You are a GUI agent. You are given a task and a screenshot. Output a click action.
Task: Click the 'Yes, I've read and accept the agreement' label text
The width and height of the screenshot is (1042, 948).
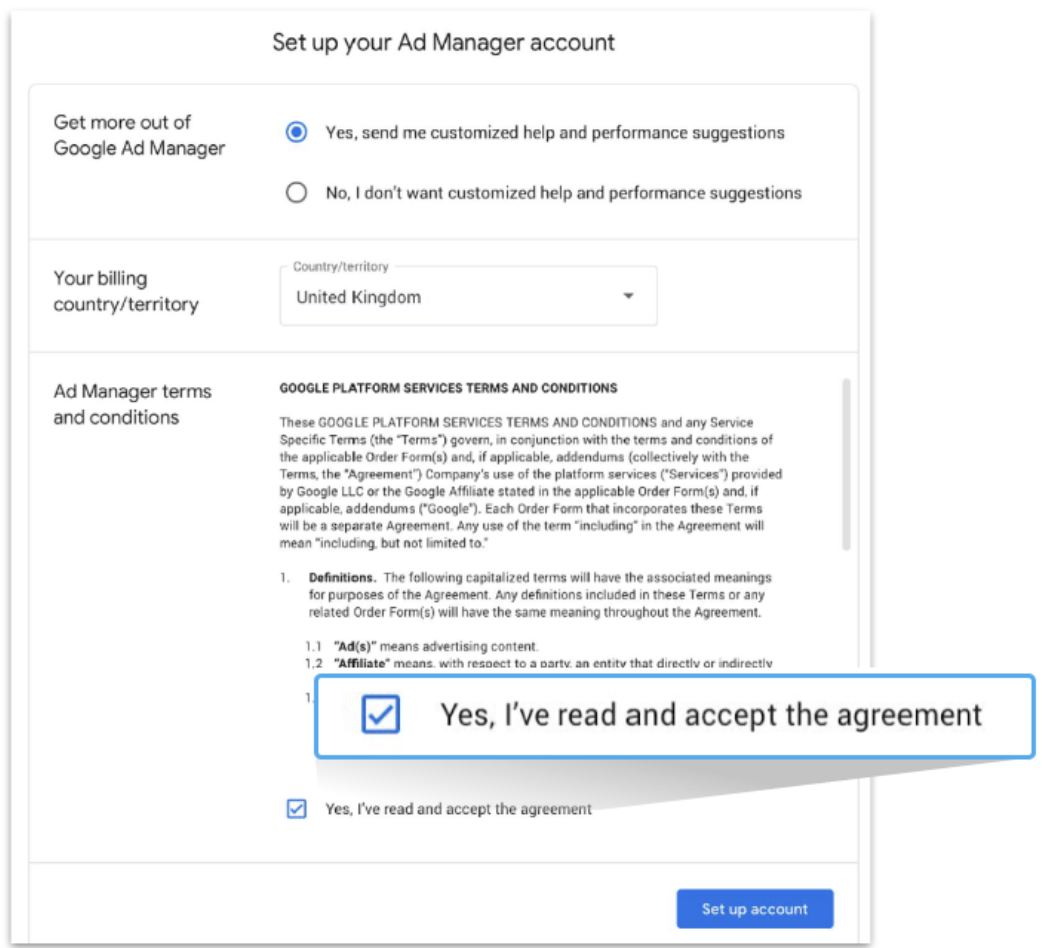coord(458,809)
